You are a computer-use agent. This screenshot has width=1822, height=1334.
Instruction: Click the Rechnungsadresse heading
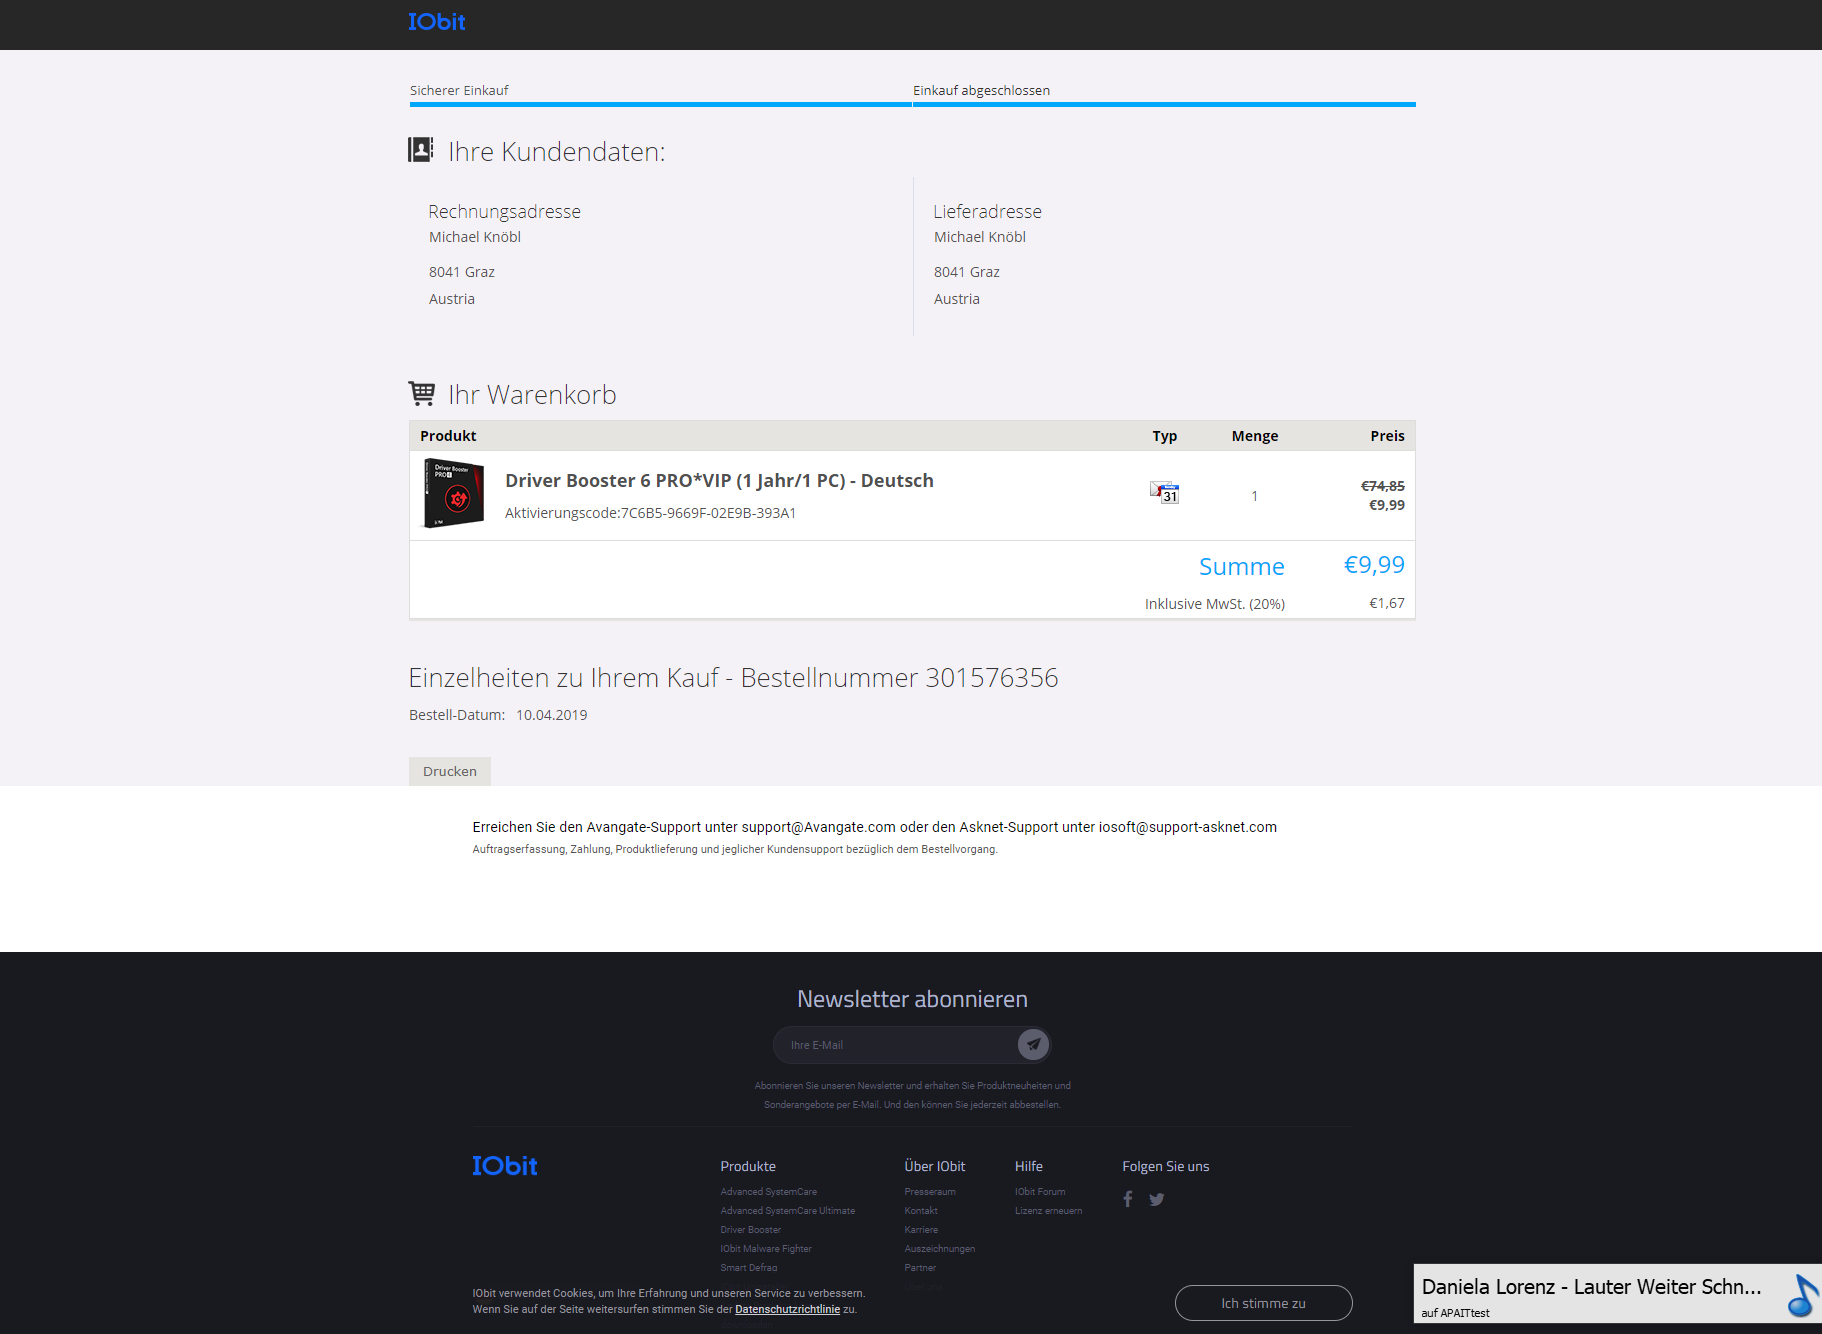[x=505, y=212]
